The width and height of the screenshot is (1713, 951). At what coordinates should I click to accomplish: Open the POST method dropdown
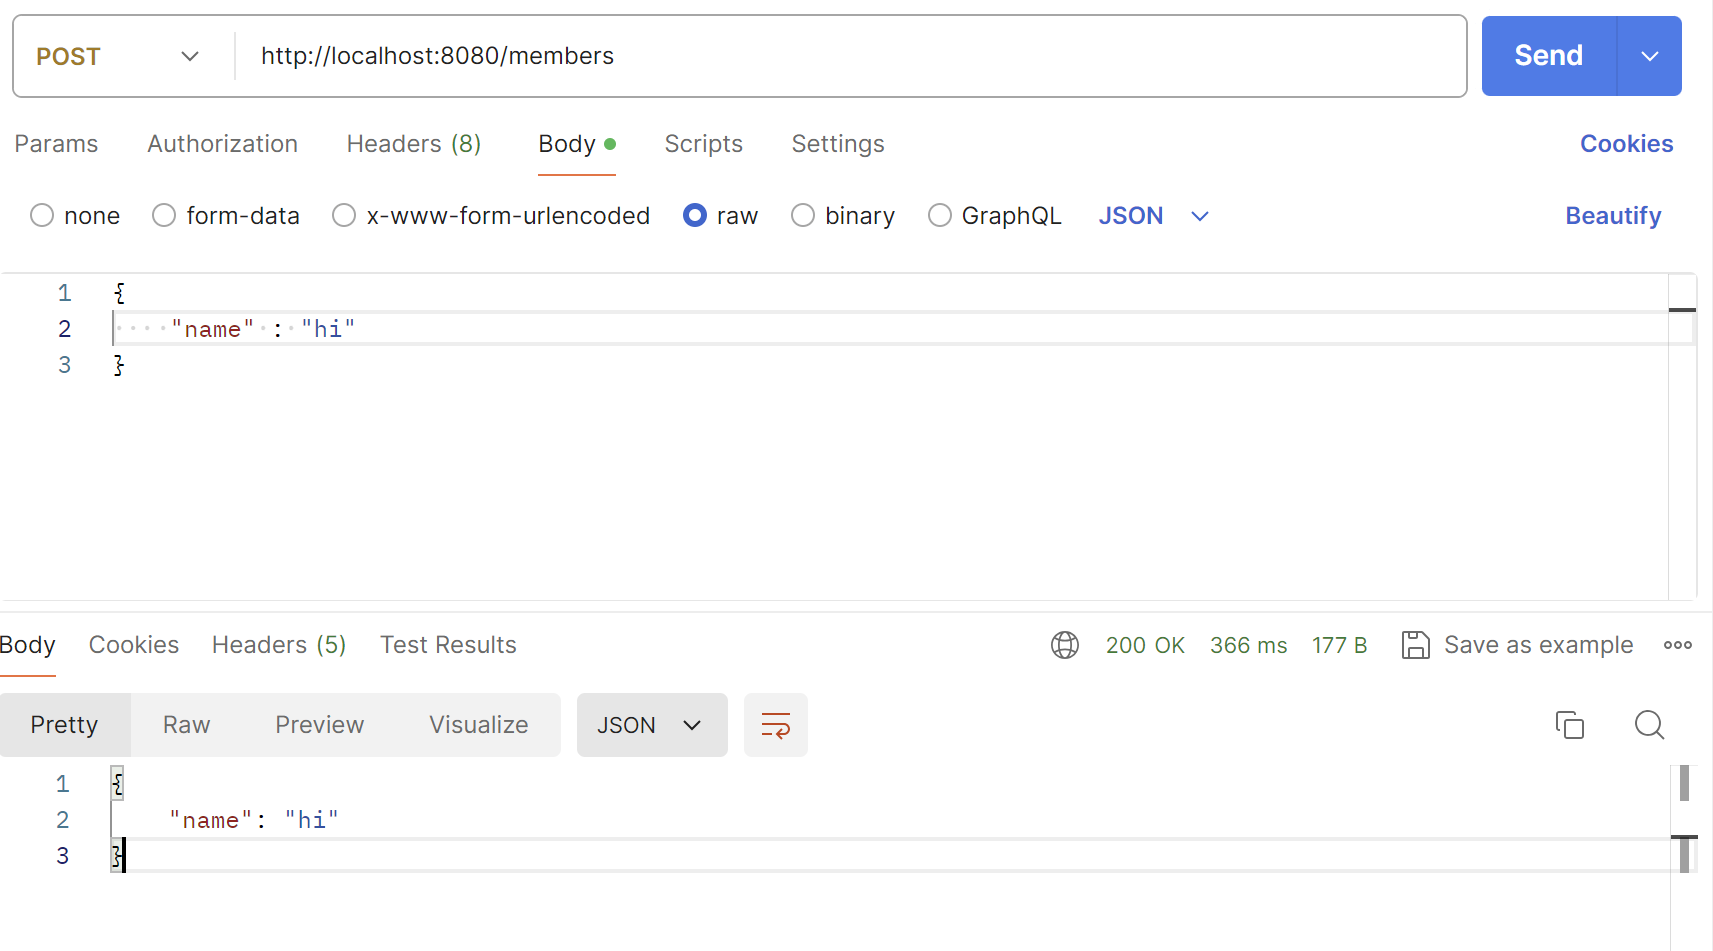pyautogui.click(x=118, y=56)
